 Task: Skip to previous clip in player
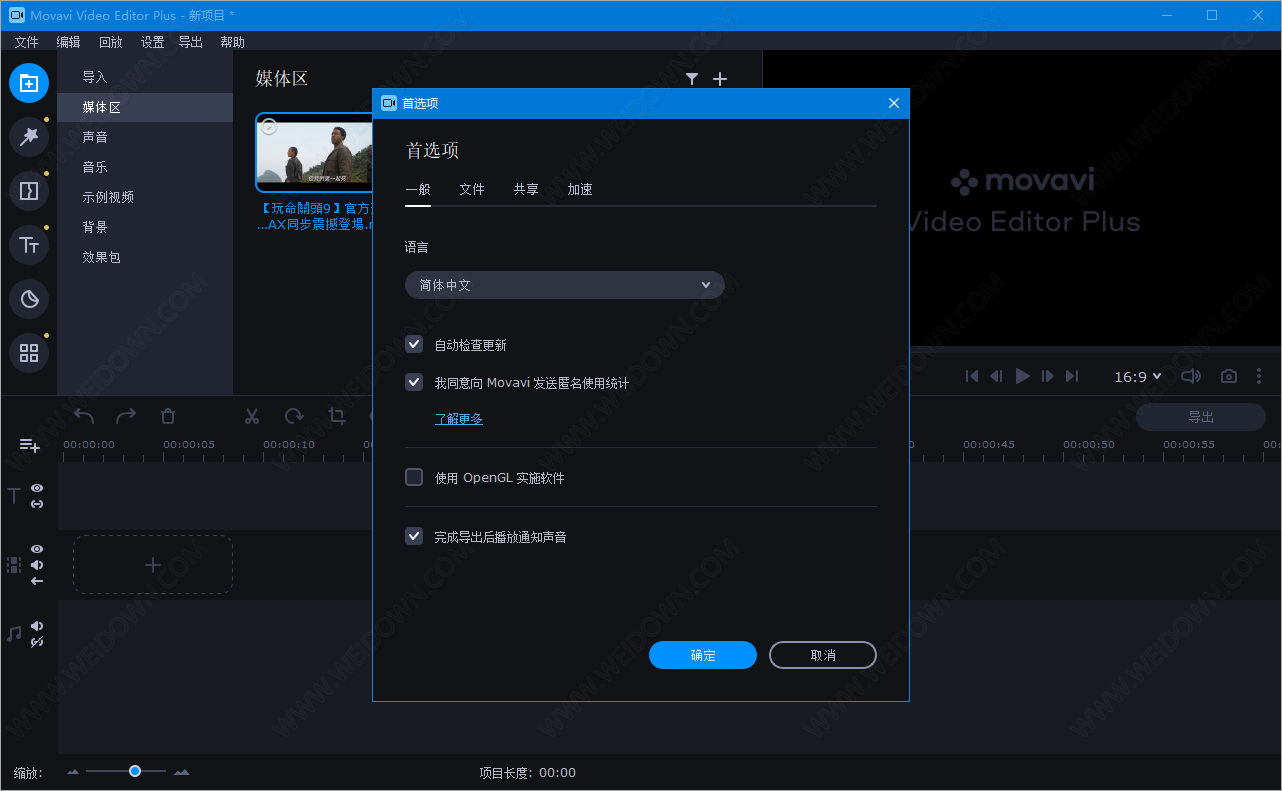point(971,376)
